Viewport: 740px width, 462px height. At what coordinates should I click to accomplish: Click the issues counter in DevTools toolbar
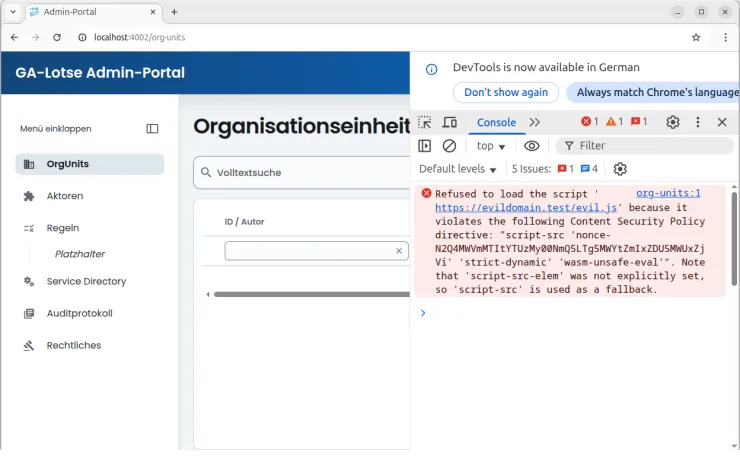[639, 122]
